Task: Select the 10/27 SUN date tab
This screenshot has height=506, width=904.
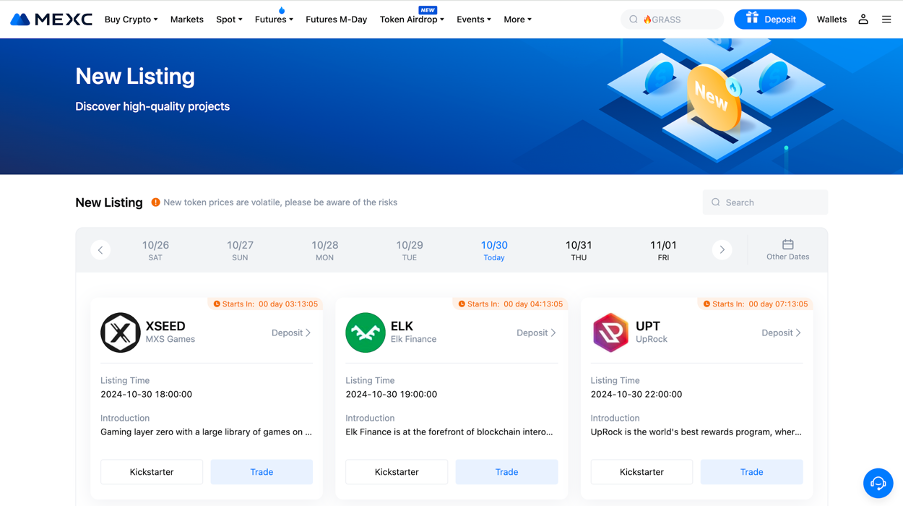Action: (x=240, y=250)
